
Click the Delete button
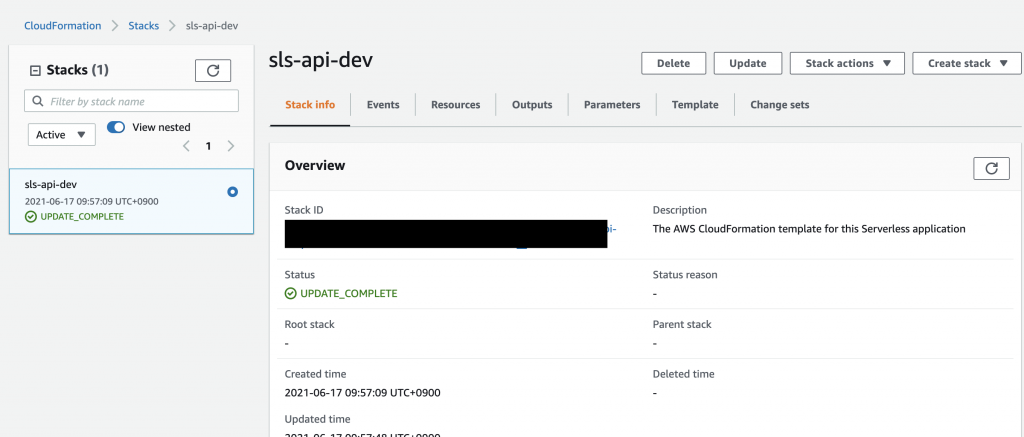pyautogui.click(x=673, y=63)
